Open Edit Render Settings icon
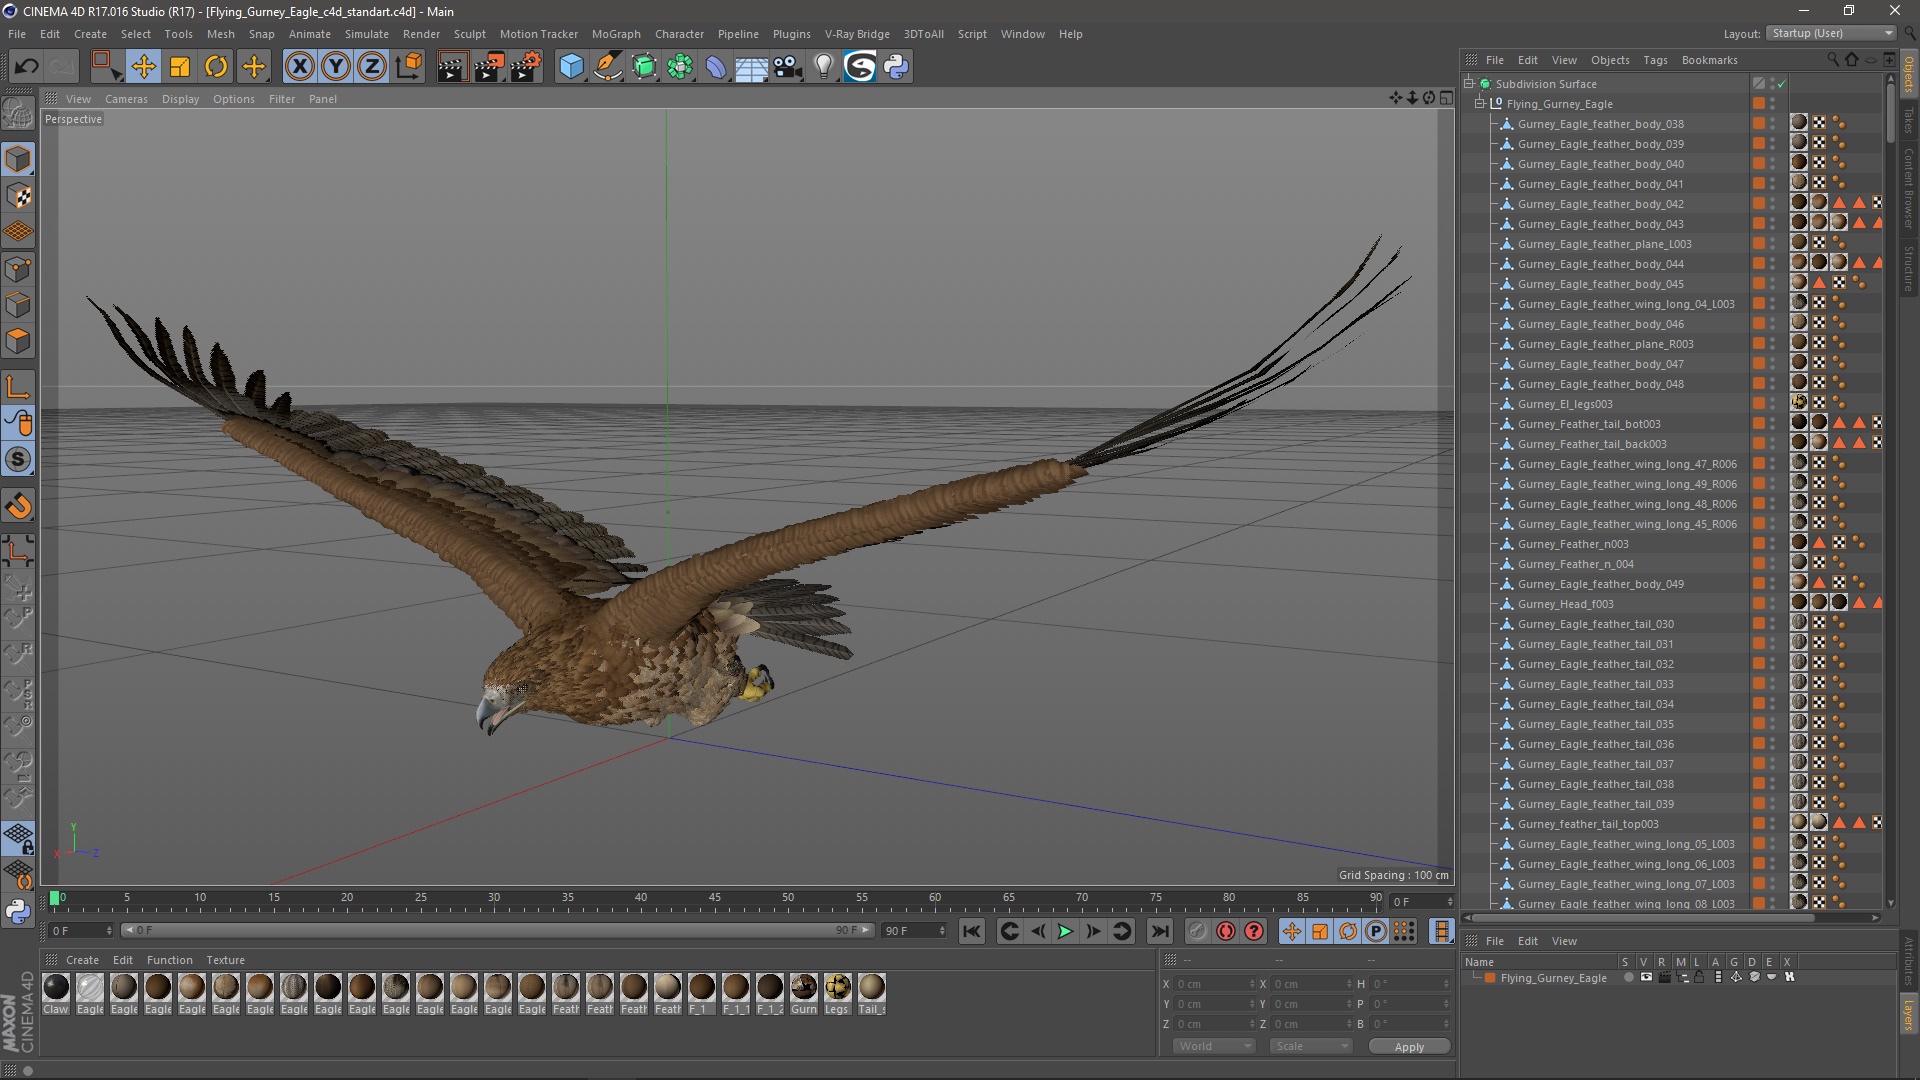1920x1080 pixels. point(526,67)
